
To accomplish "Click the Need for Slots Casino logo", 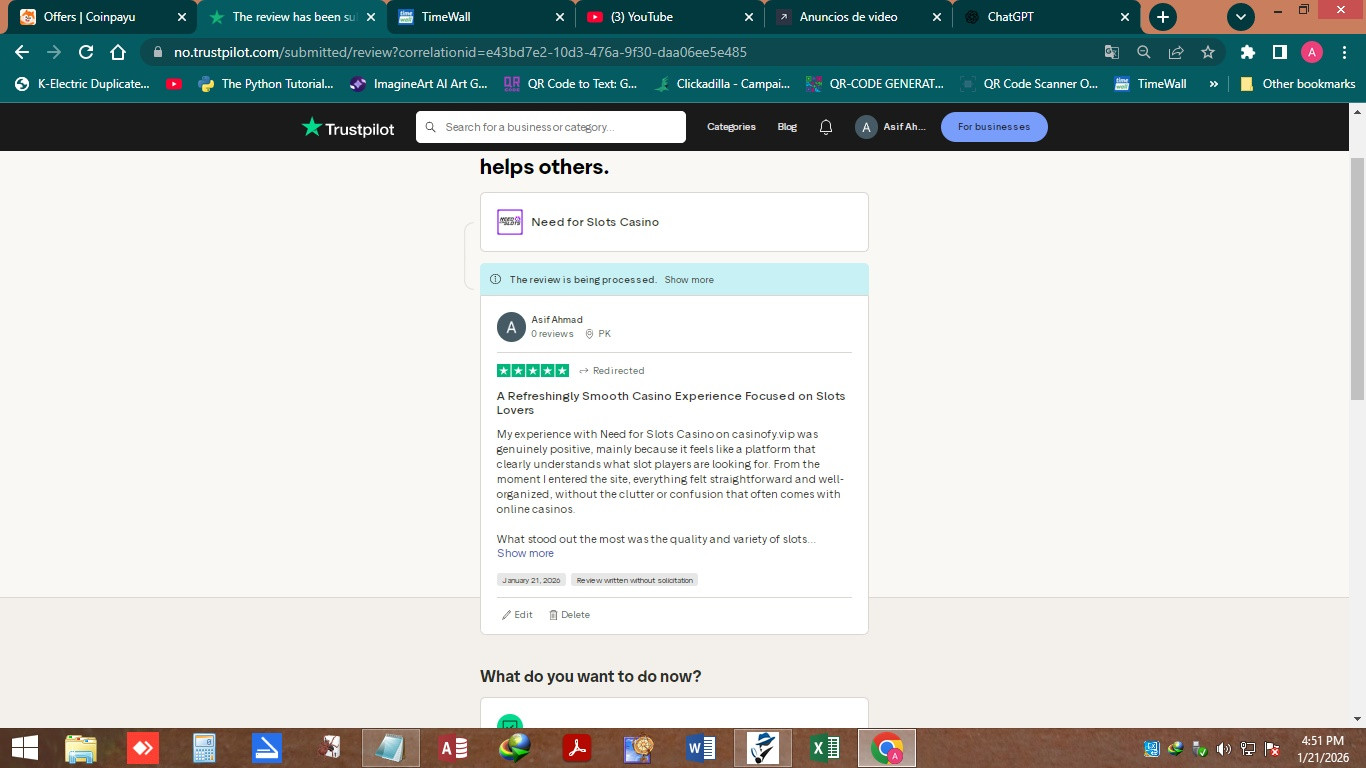I will (510, 222).
